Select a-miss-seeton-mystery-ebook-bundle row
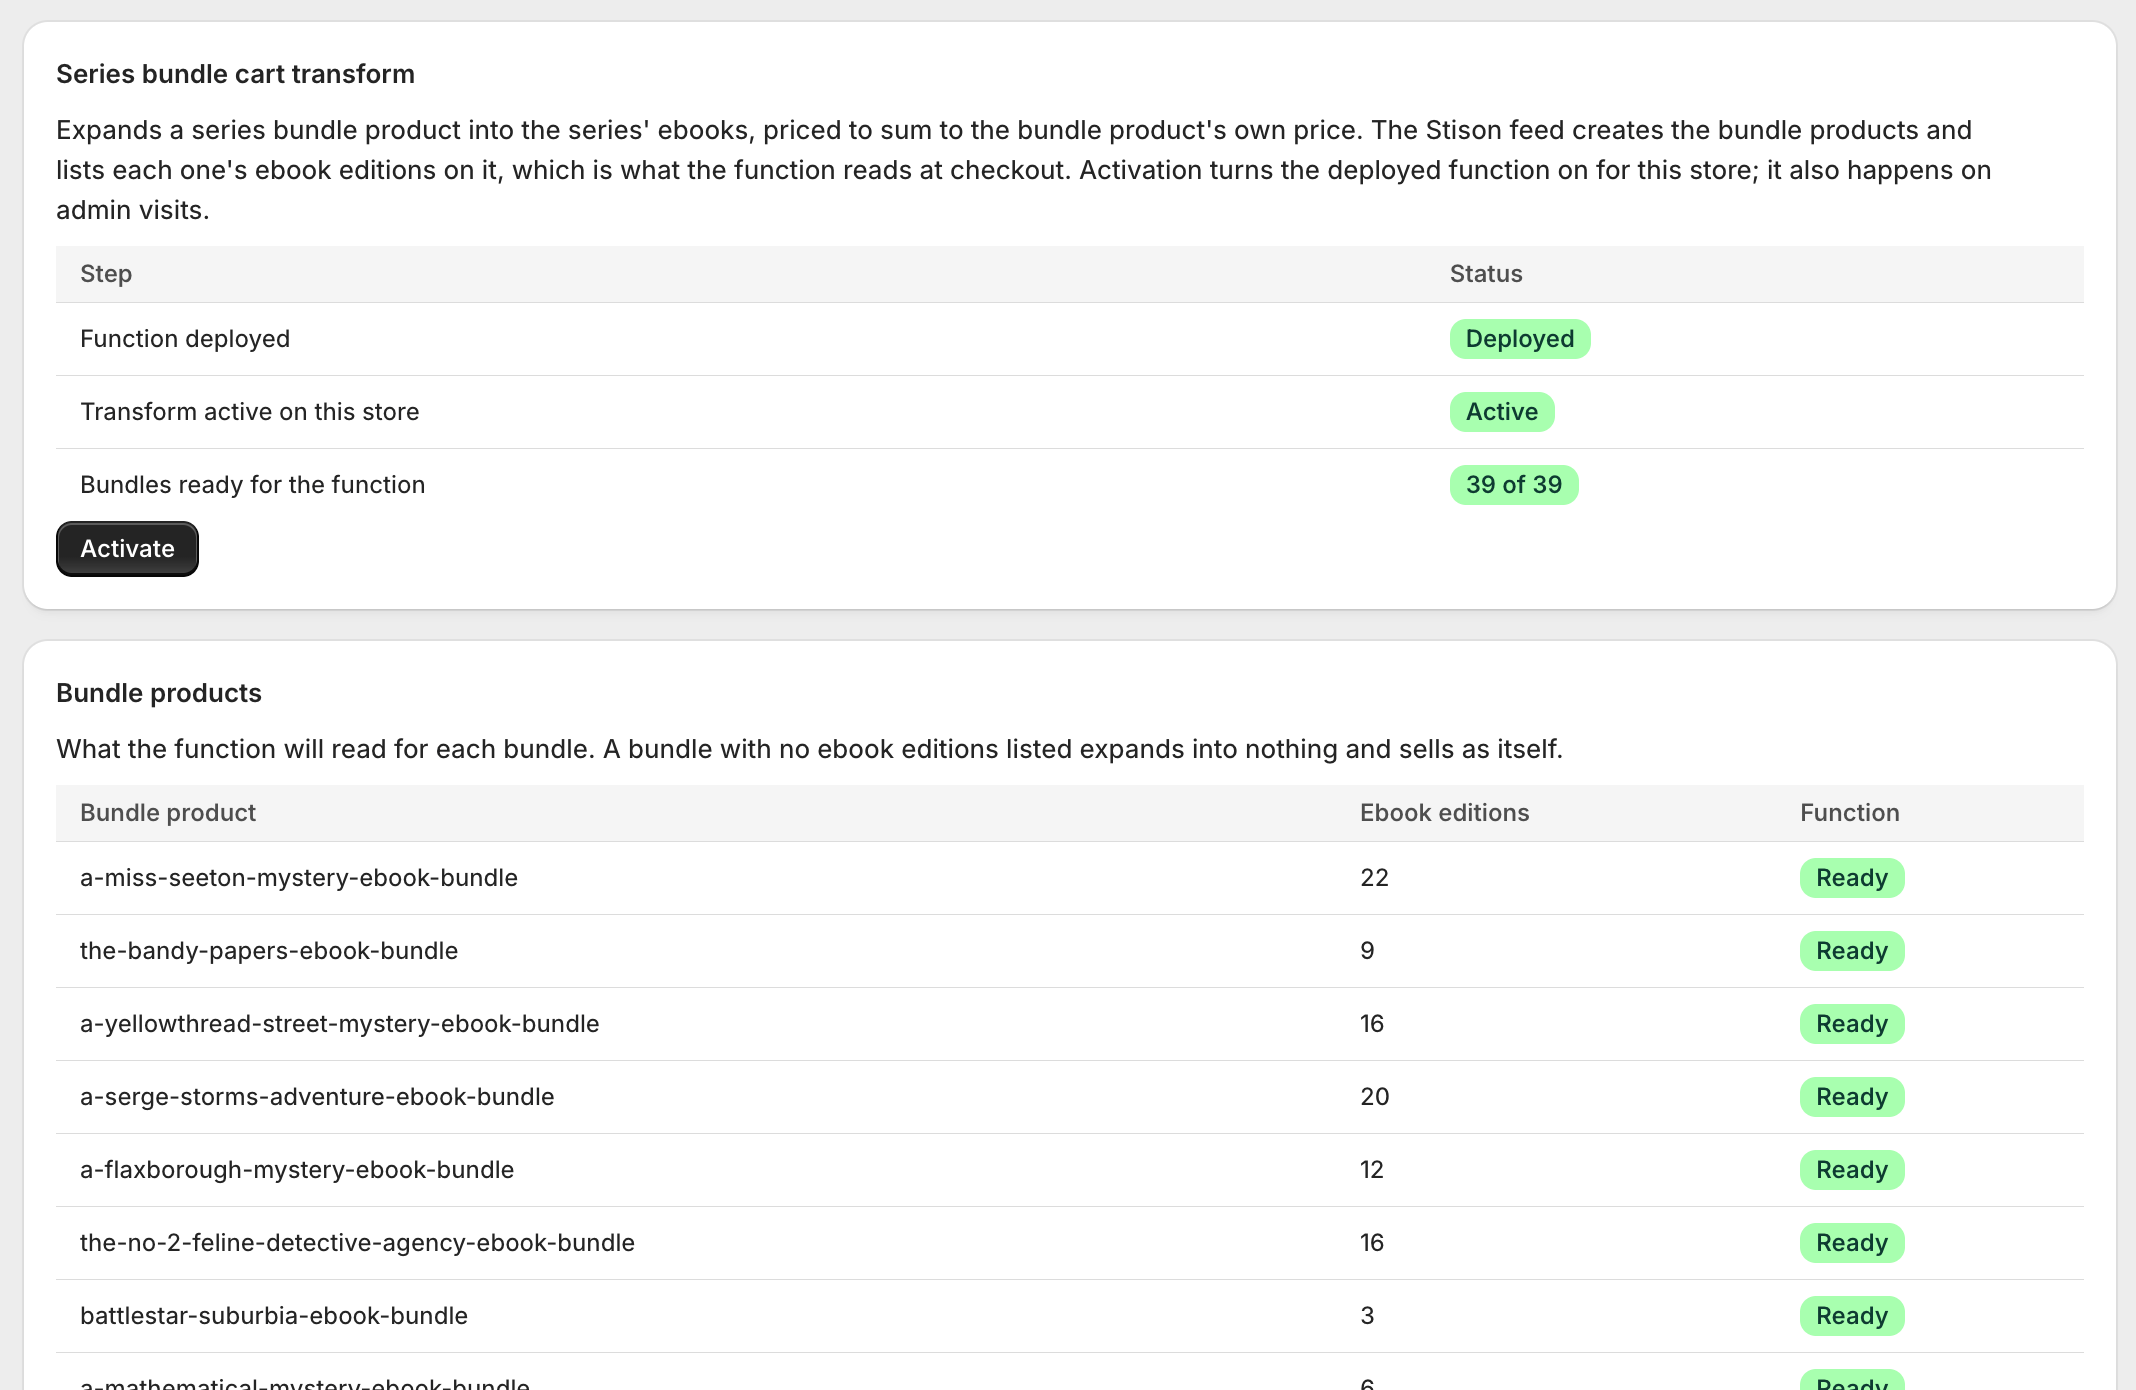 1070,878
